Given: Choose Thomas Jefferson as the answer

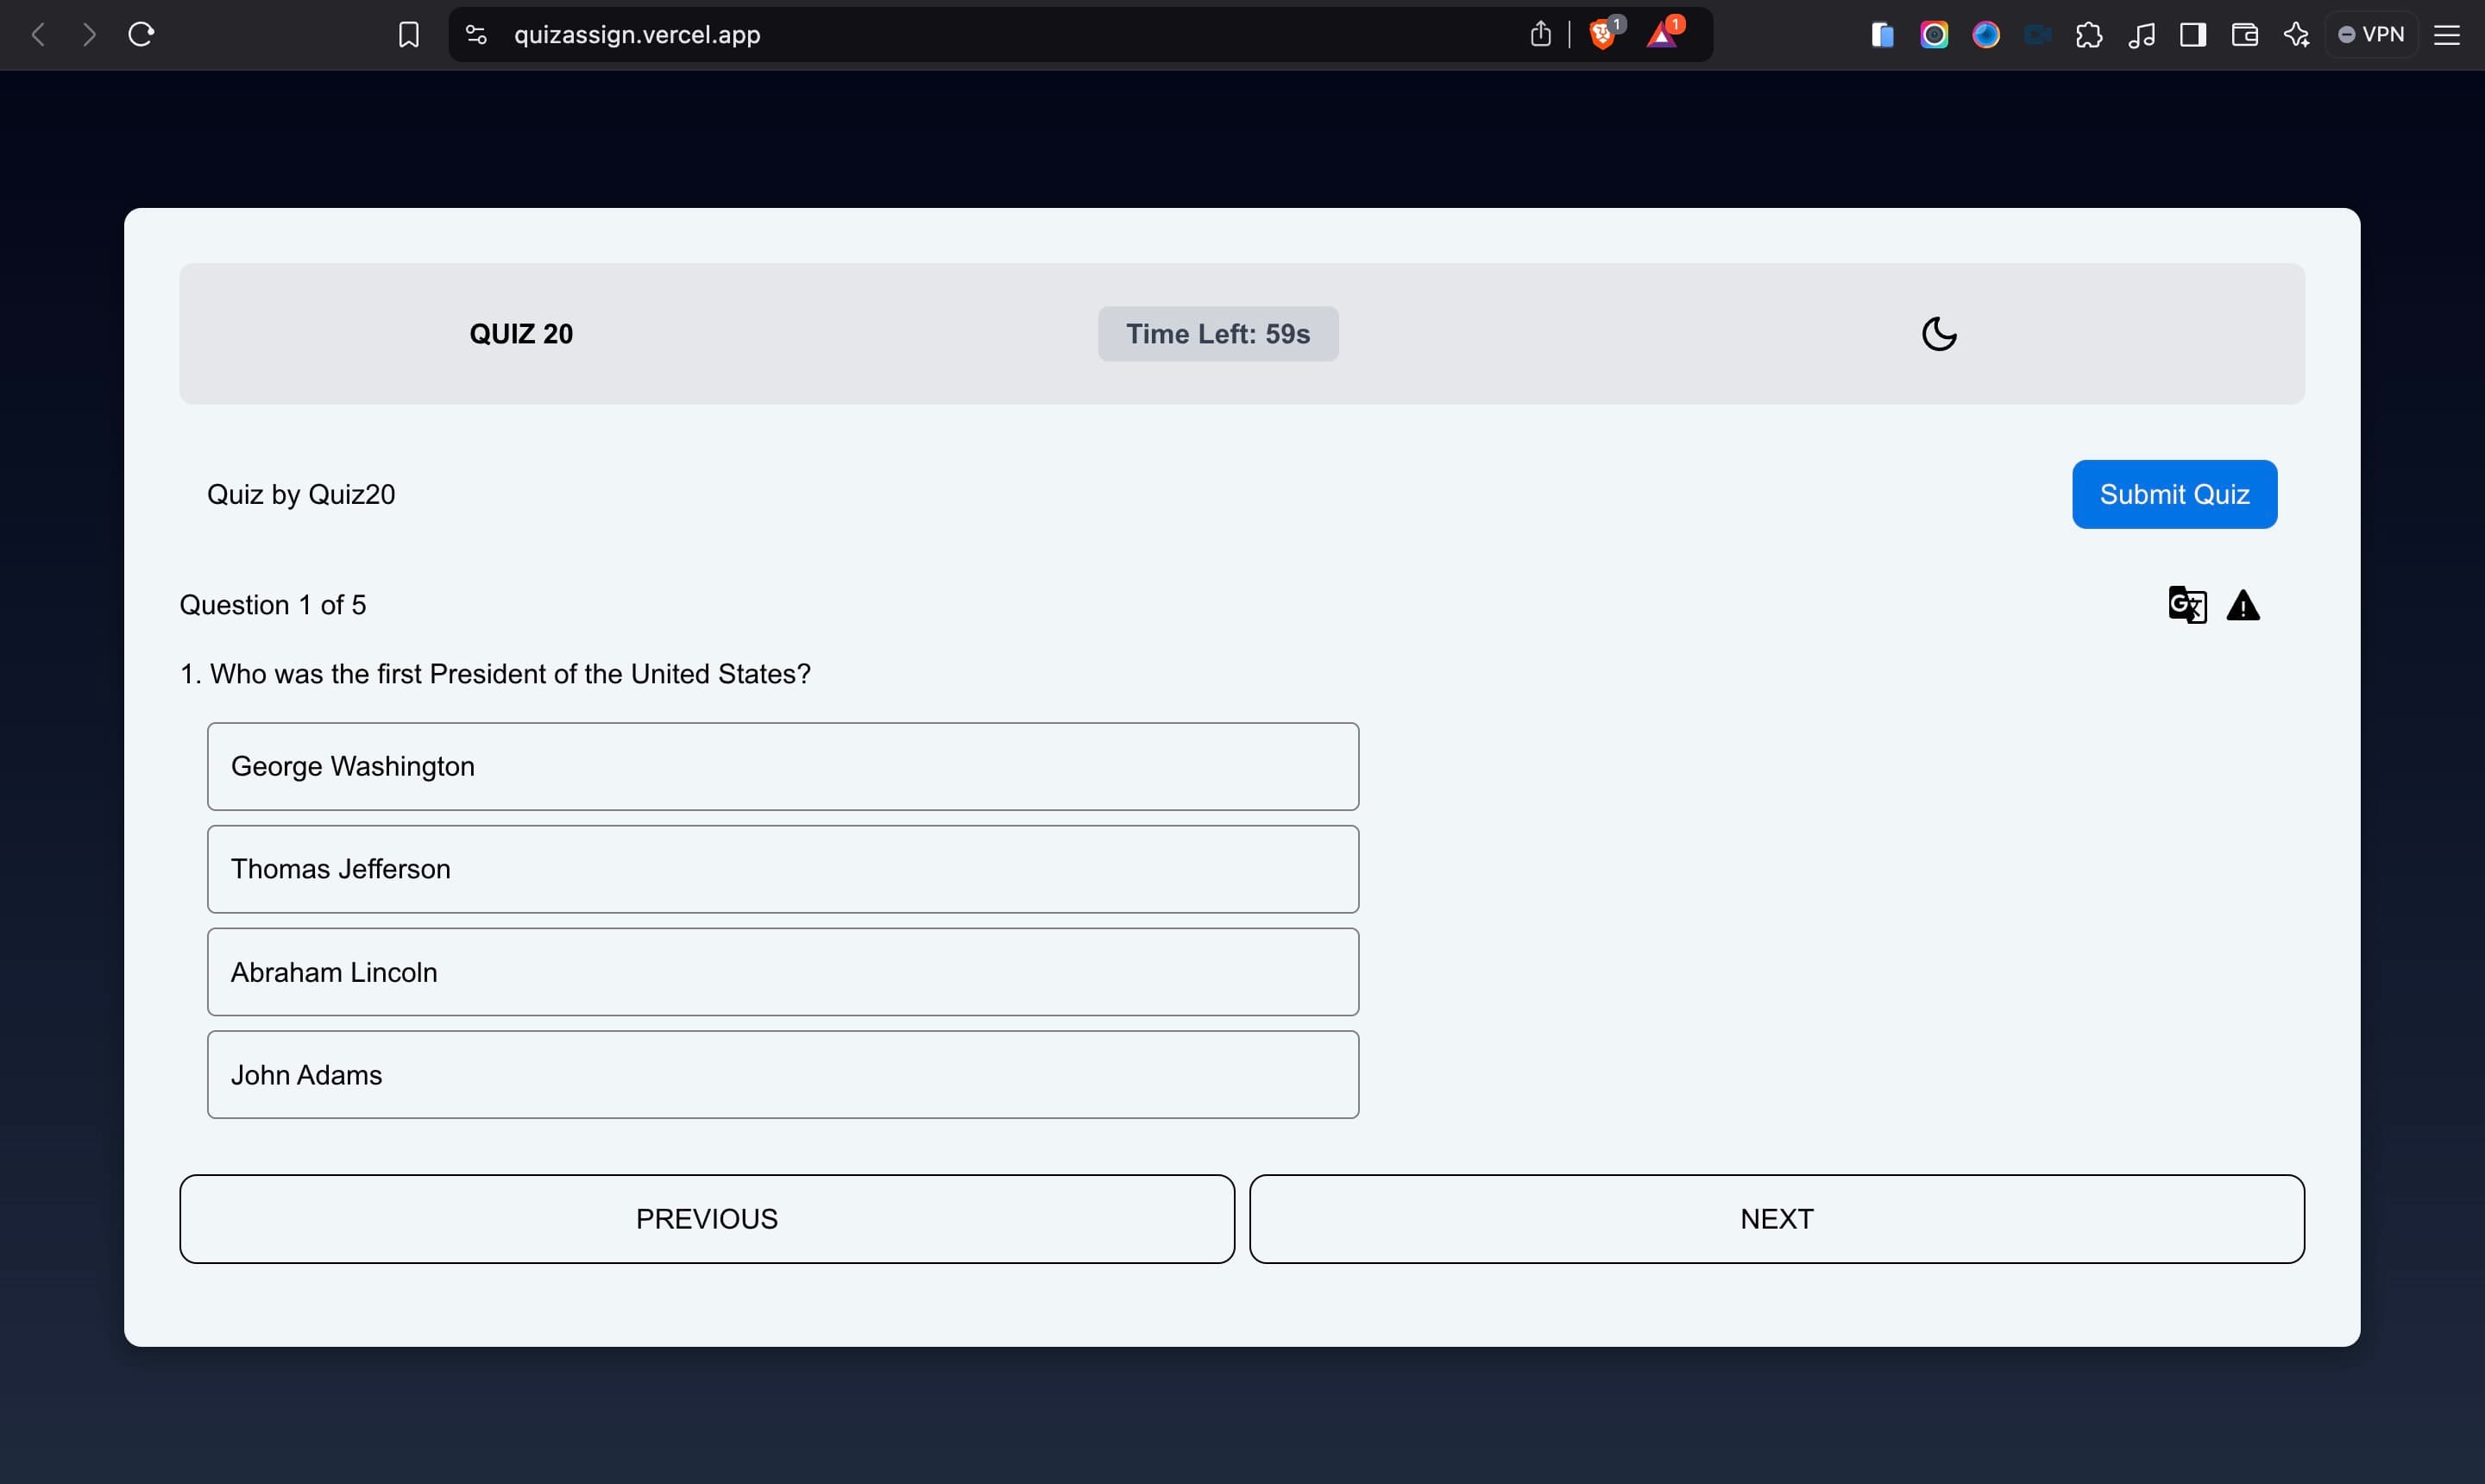Looking at the screenshot, I should tap(783, 869).
